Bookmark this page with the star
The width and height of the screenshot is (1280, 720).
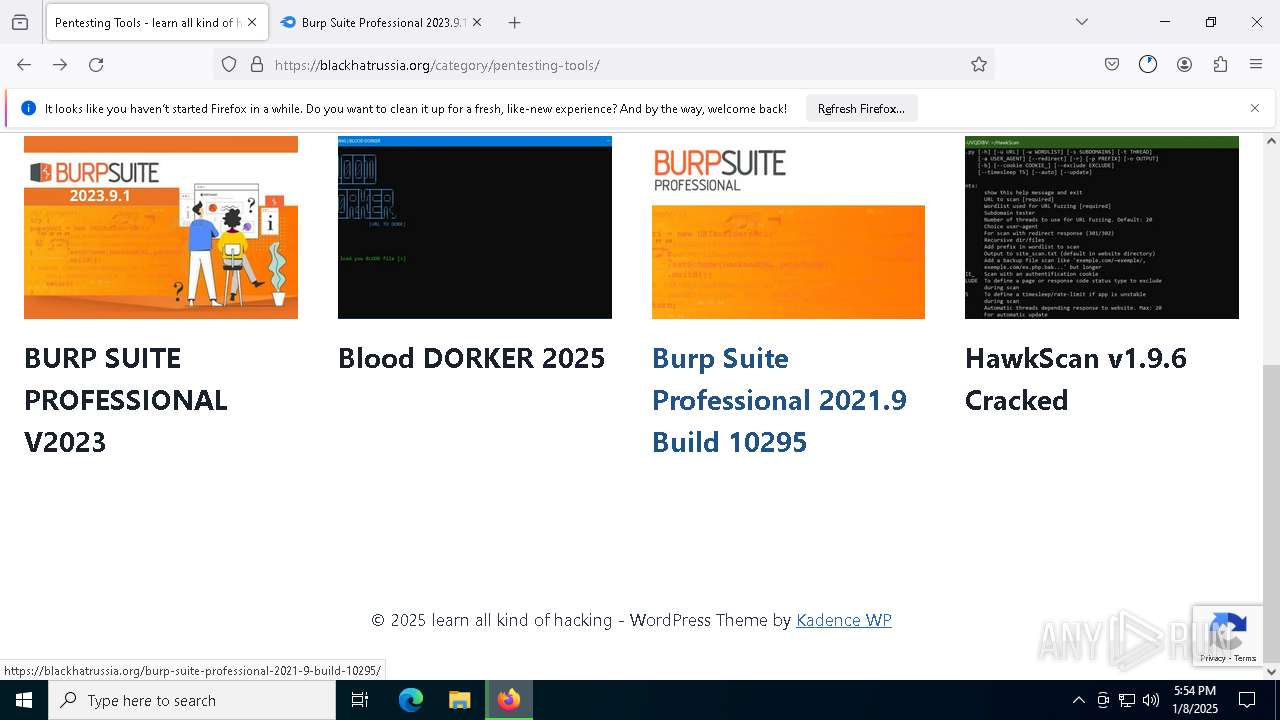(x=979, y=65)
